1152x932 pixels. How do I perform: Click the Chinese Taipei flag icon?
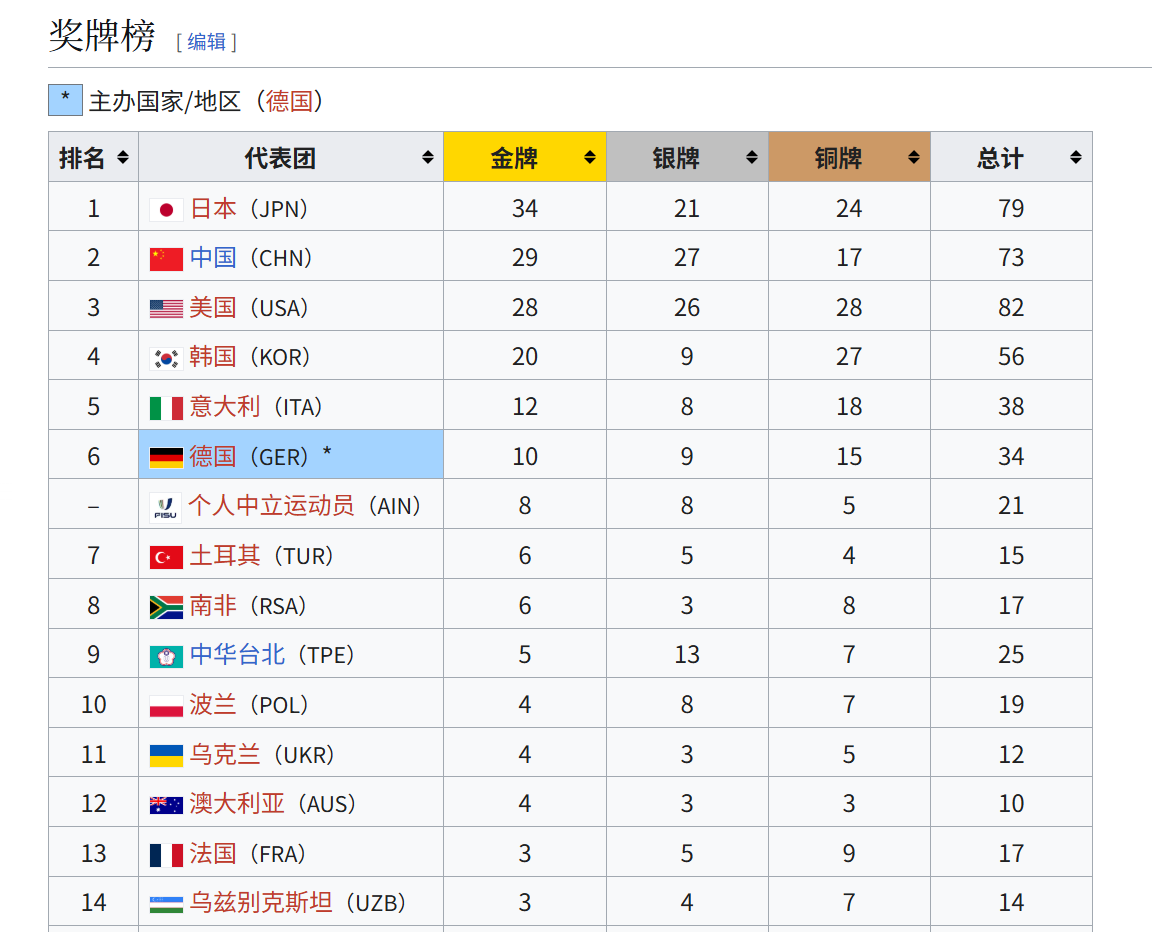(166, 657)
